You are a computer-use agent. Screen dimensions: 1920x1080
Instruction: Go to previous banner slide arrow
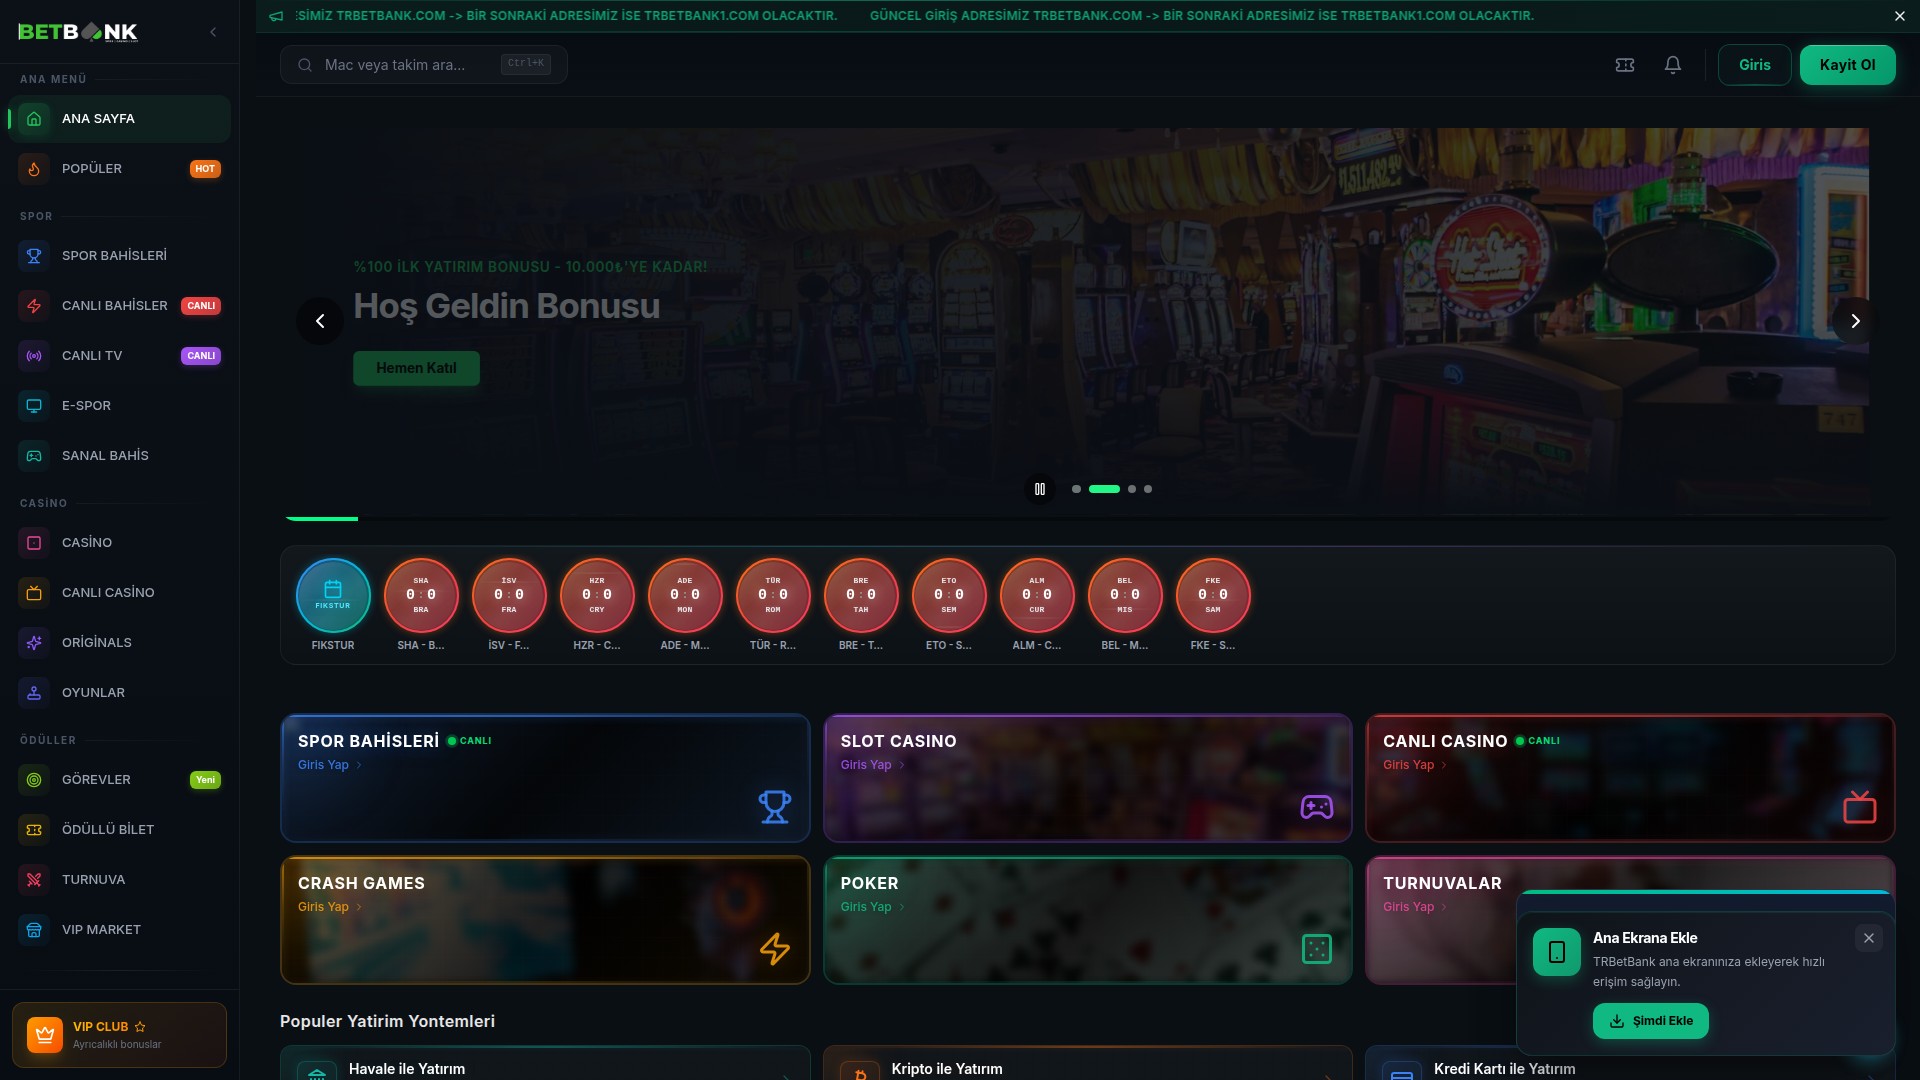(320, 321)
